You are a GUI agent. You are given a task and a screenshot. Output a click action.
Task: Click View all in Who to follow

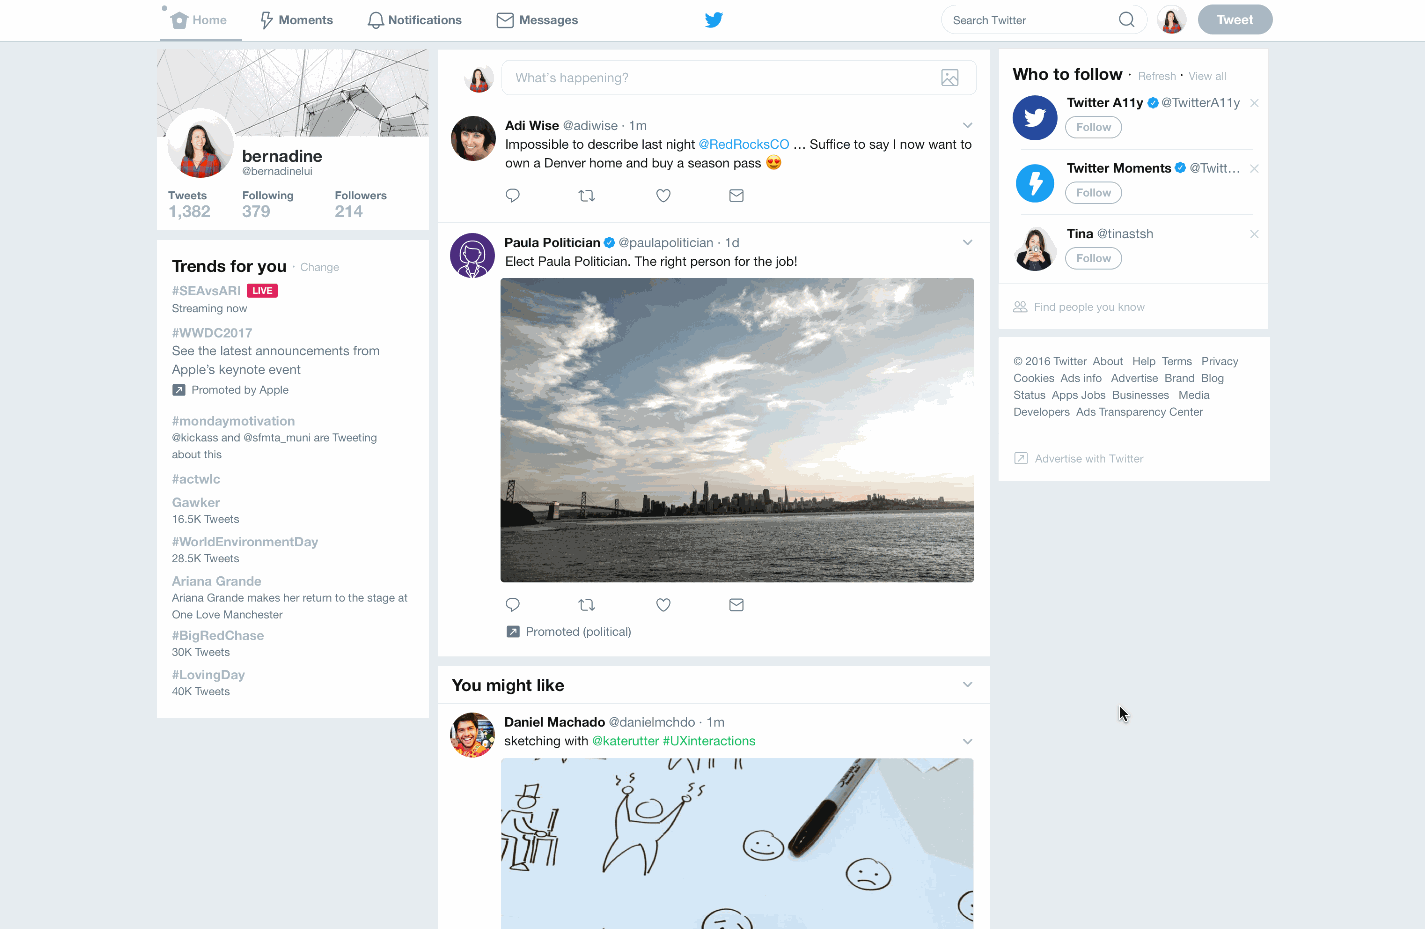1207,76
